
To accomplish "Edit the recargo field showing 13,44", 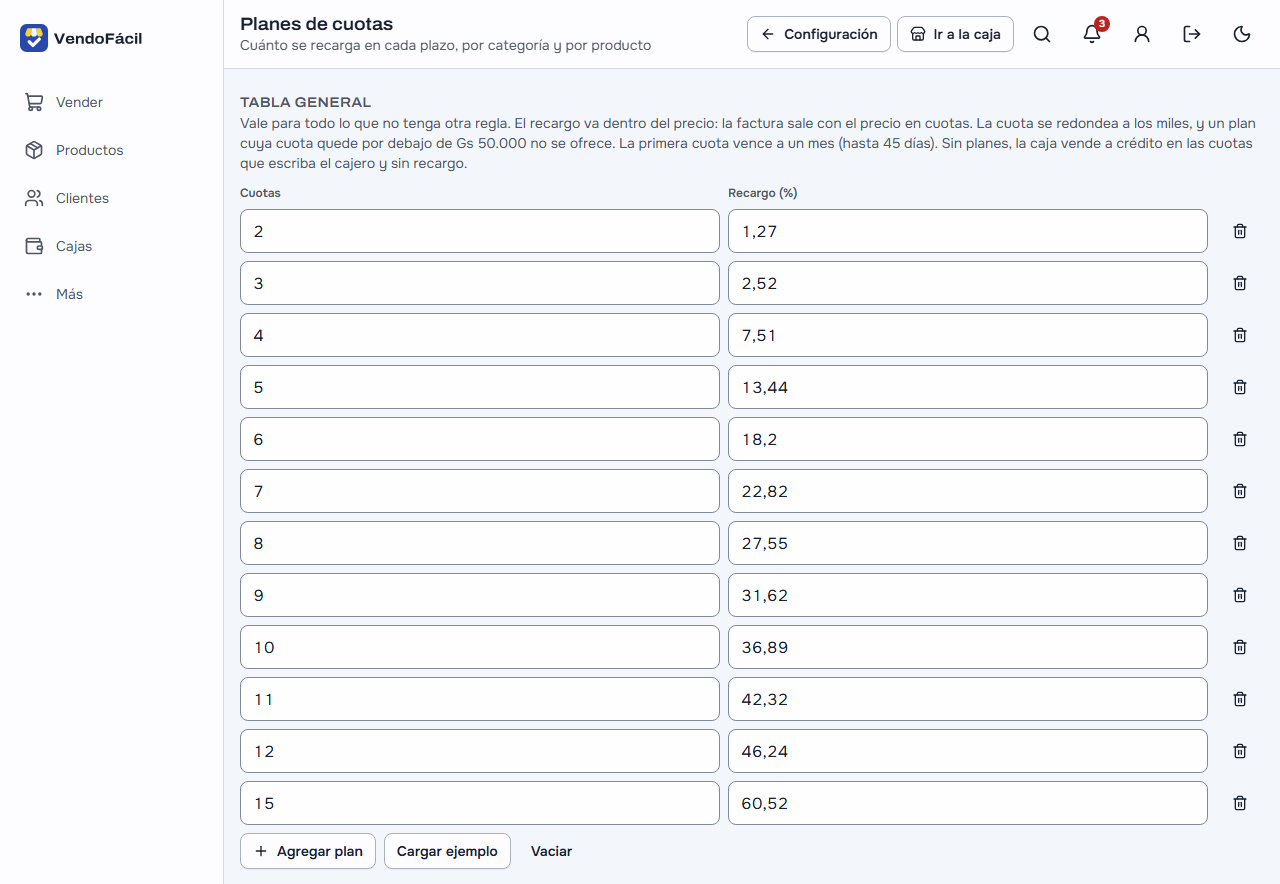I will [x=968, y=387].
